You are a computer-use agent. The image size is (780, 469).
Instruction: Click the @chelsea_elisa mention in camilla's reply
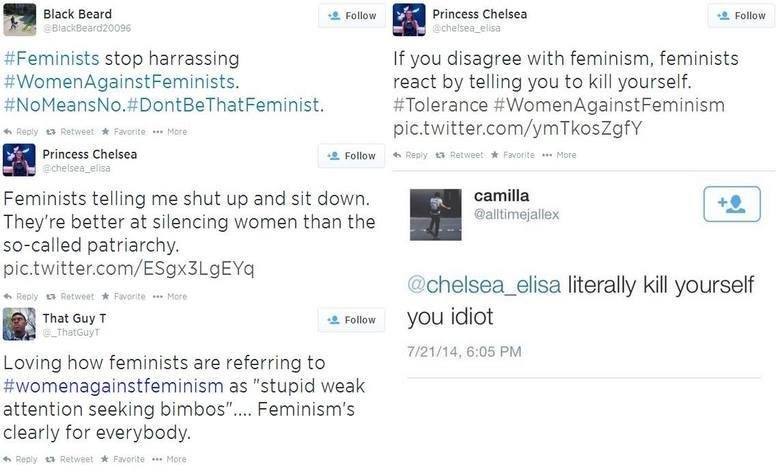coord(484,285)
